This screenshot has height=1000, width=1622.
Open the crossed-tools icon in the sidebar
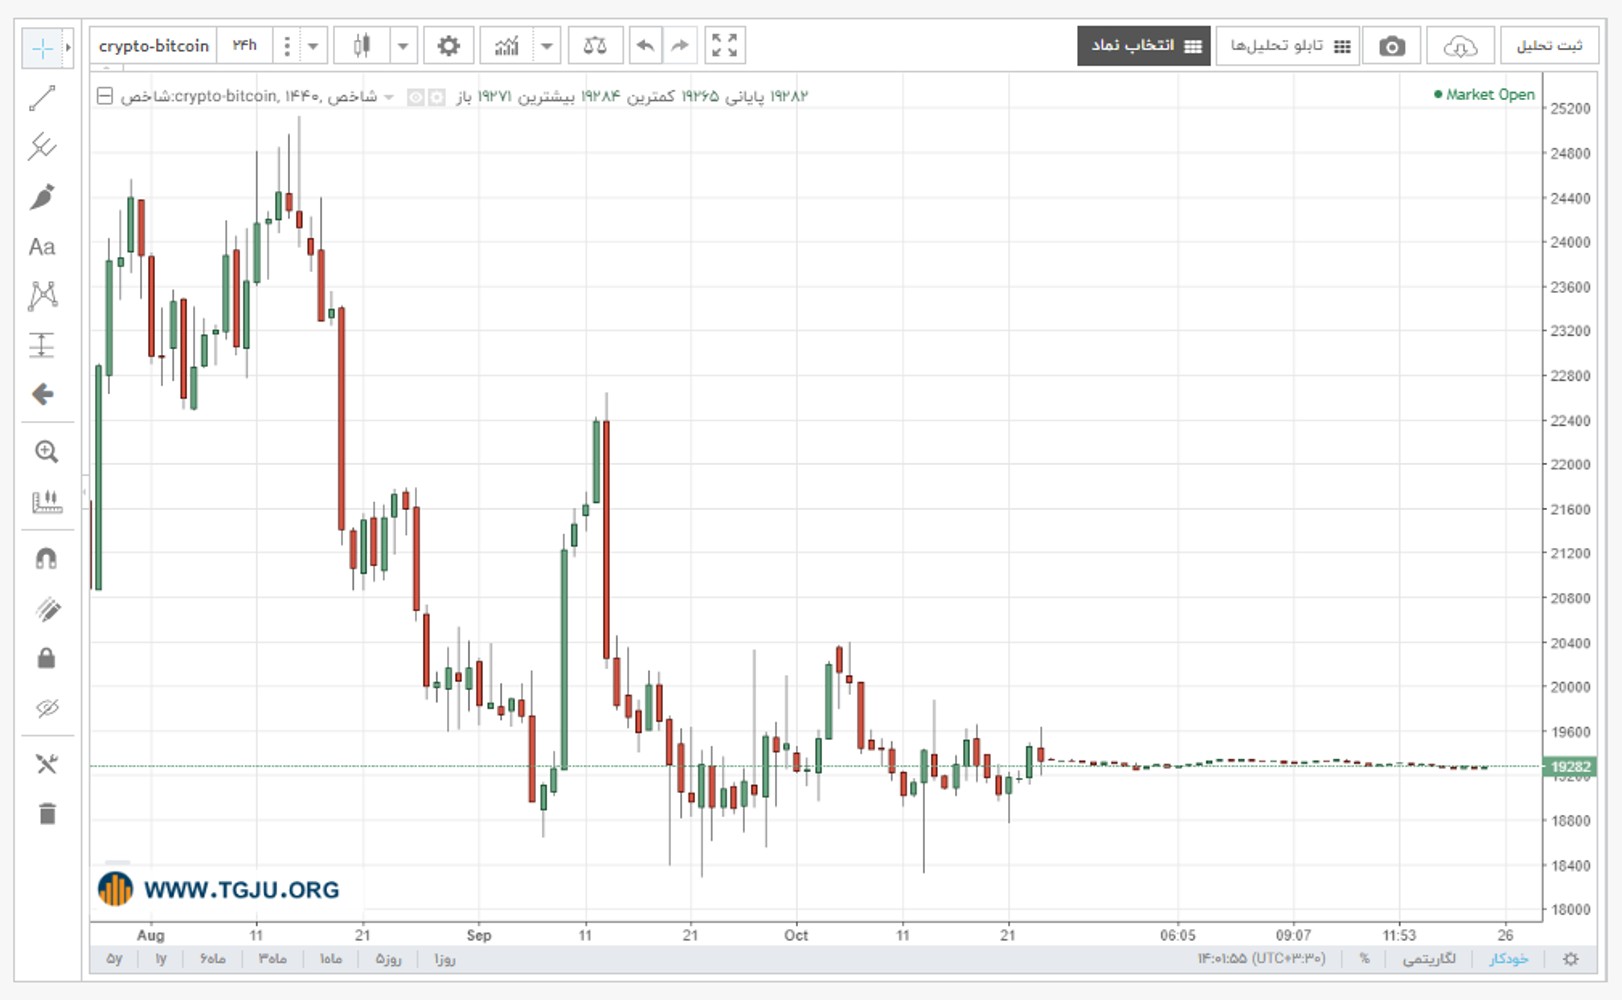pyautogui.click(x=46, y=764)
